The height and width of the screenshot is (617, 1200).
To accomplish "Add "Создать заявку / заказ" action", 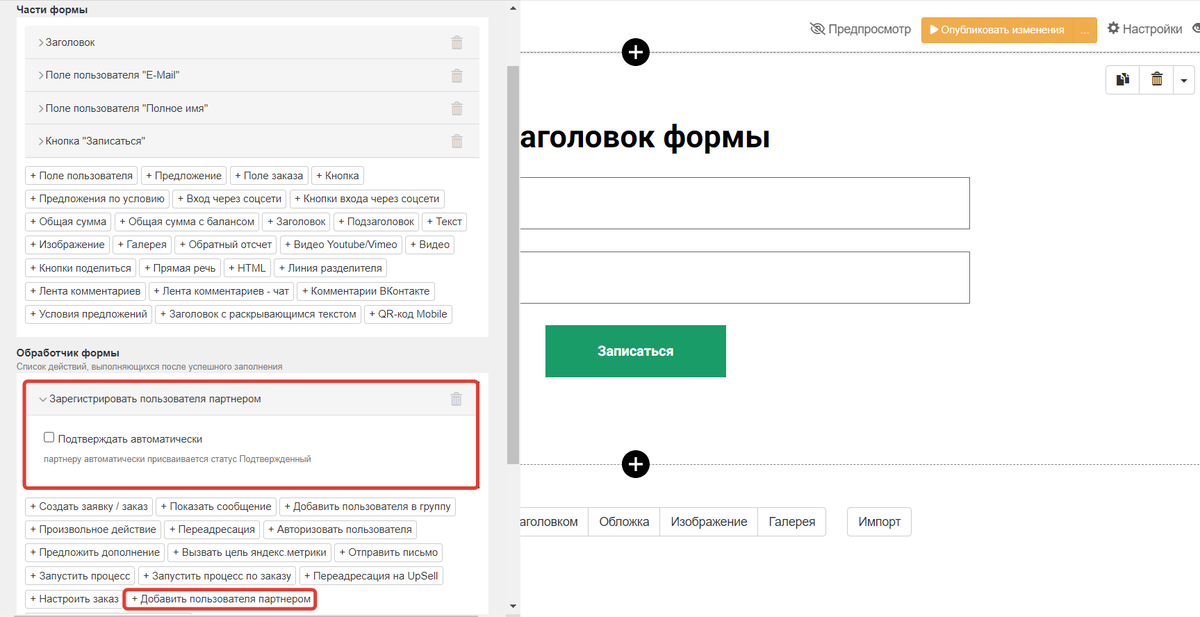I will tap(88, 506).
